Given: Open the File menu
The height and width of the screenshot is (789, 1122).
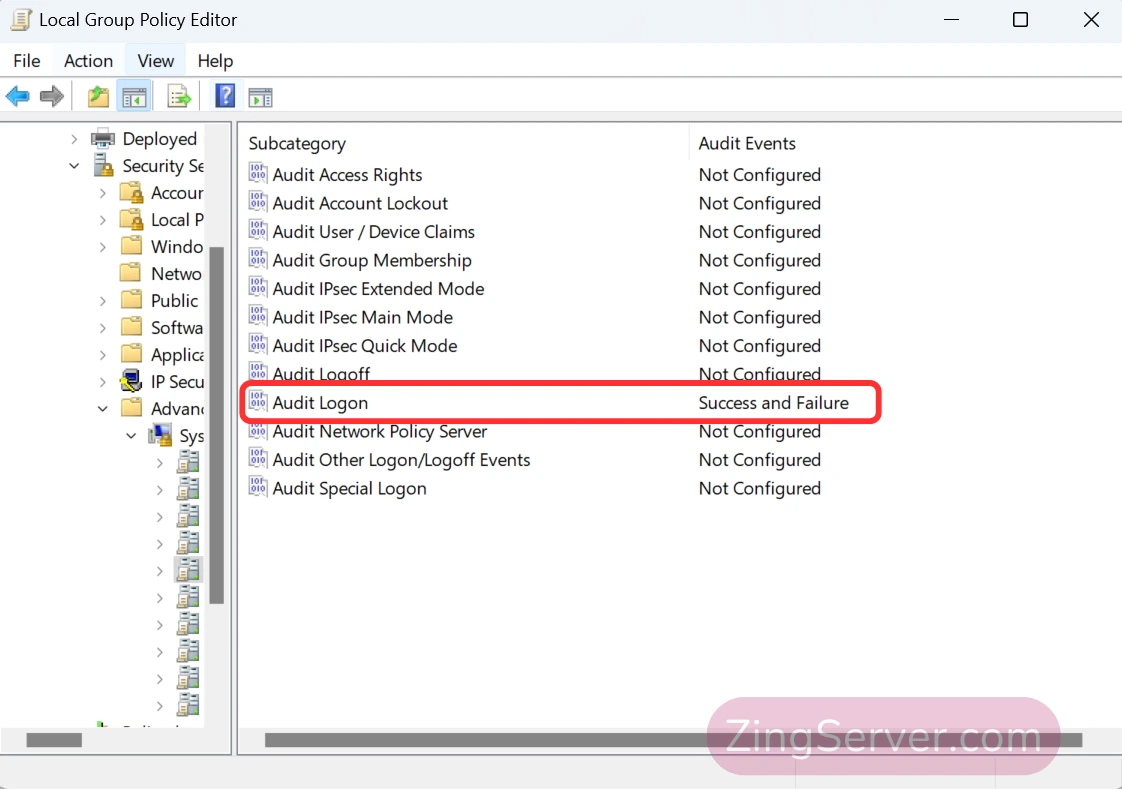Looking at the screenshot, I should (x=27, y=61).
